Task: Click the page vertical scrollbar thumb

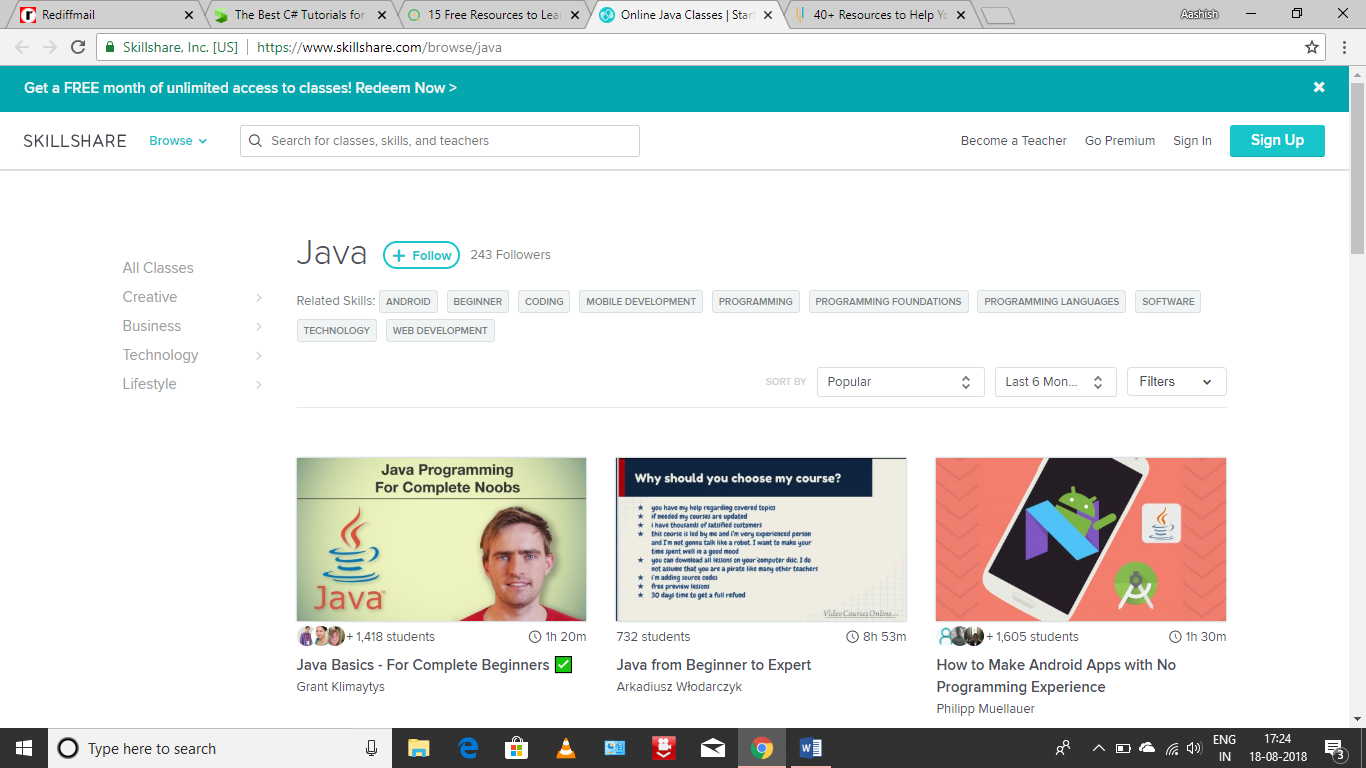Action: point(1357,168)
